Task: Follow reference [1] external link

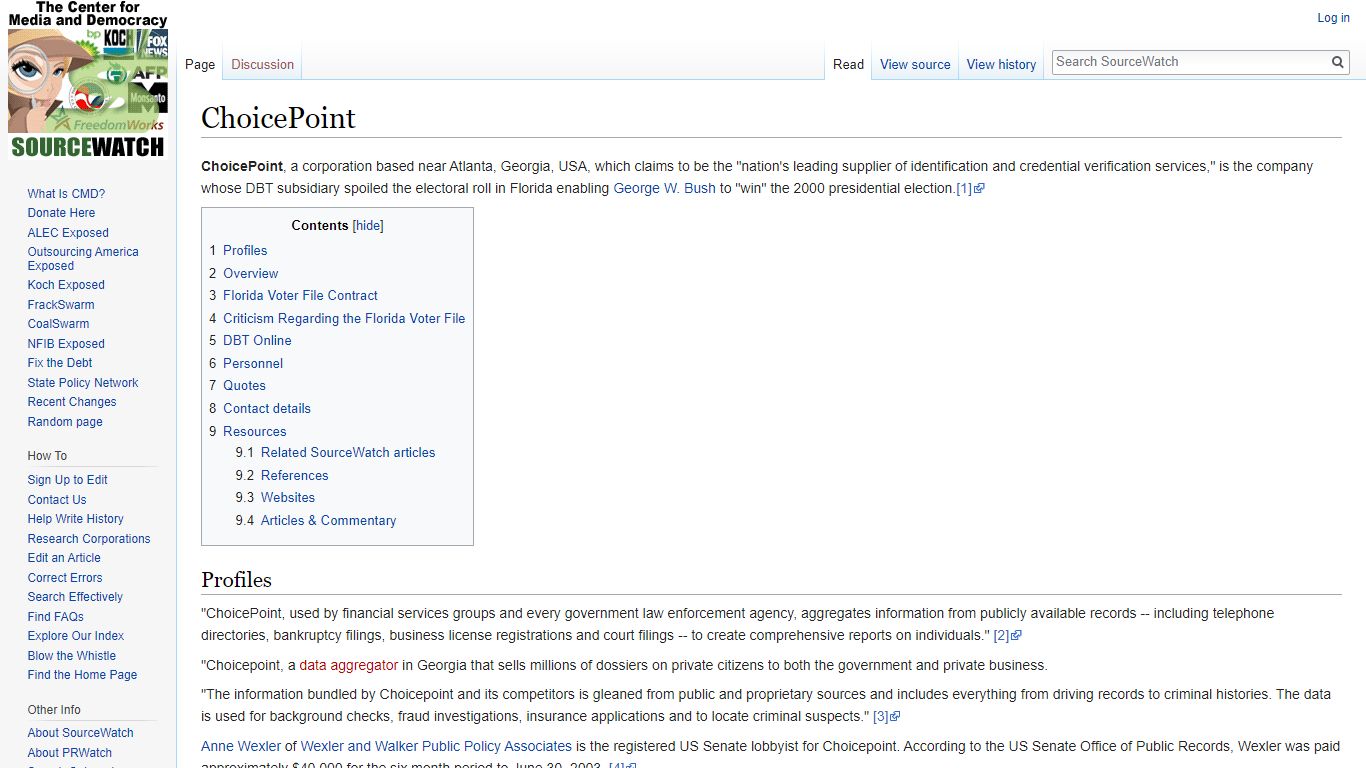Action: click(970, 188)
